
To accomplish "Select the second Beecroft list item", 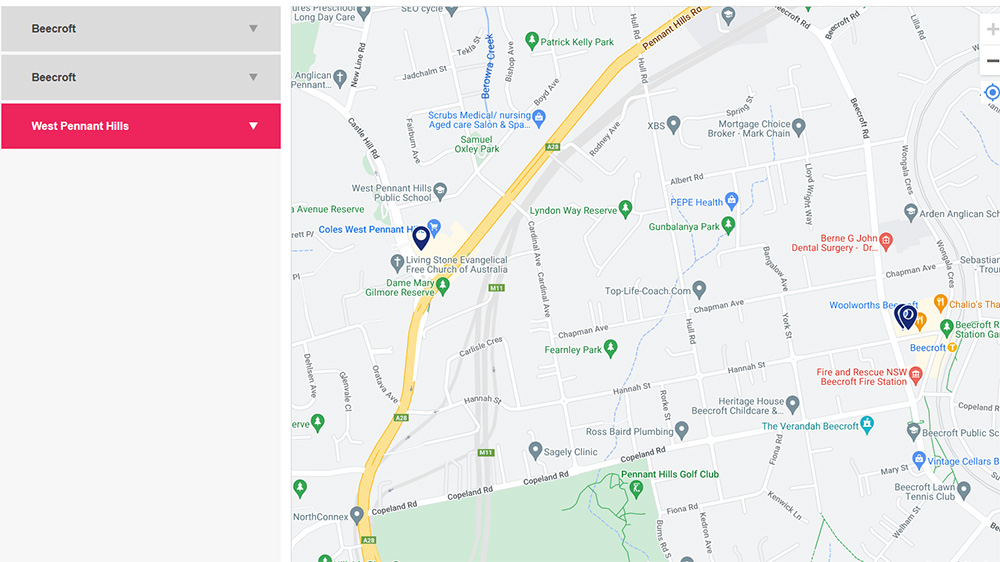I will pos(141,77).
